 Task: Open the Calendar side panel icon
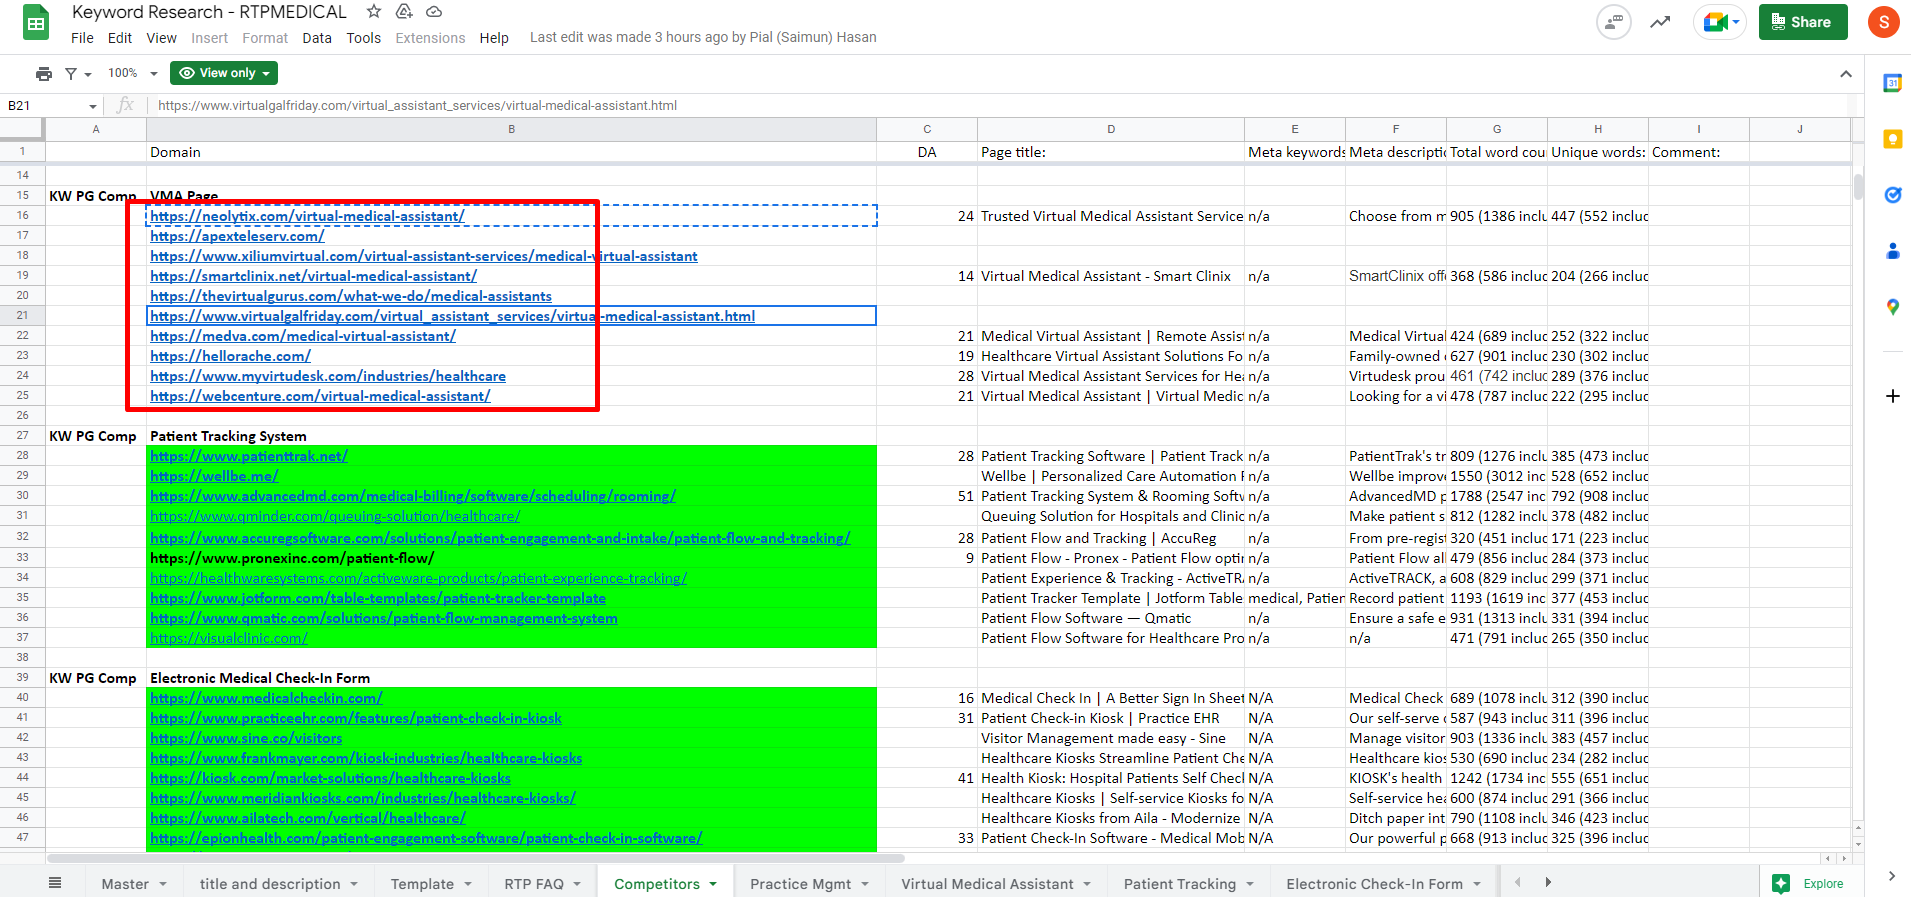click(x=1892, y=84)
